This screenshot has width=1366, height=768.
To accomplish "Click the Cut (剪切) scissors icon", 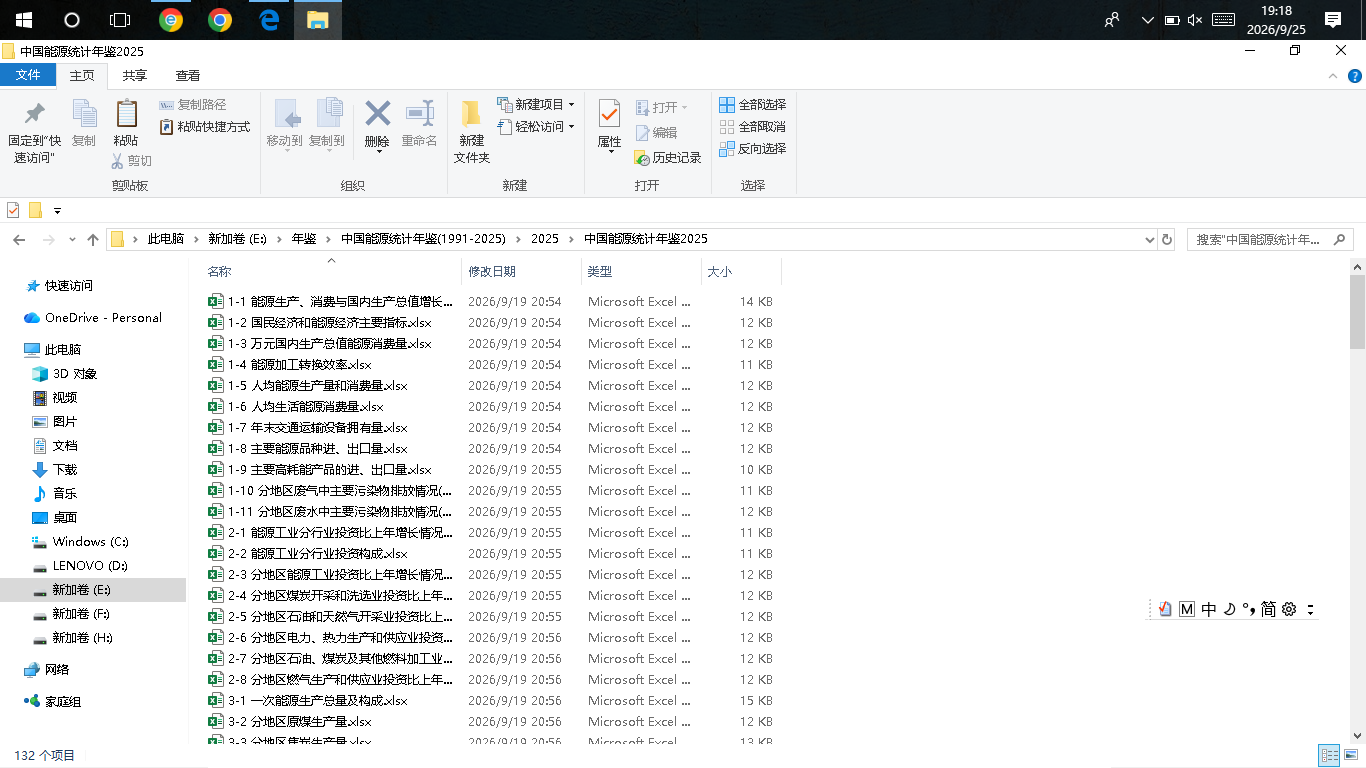I will tap(117, 160).
